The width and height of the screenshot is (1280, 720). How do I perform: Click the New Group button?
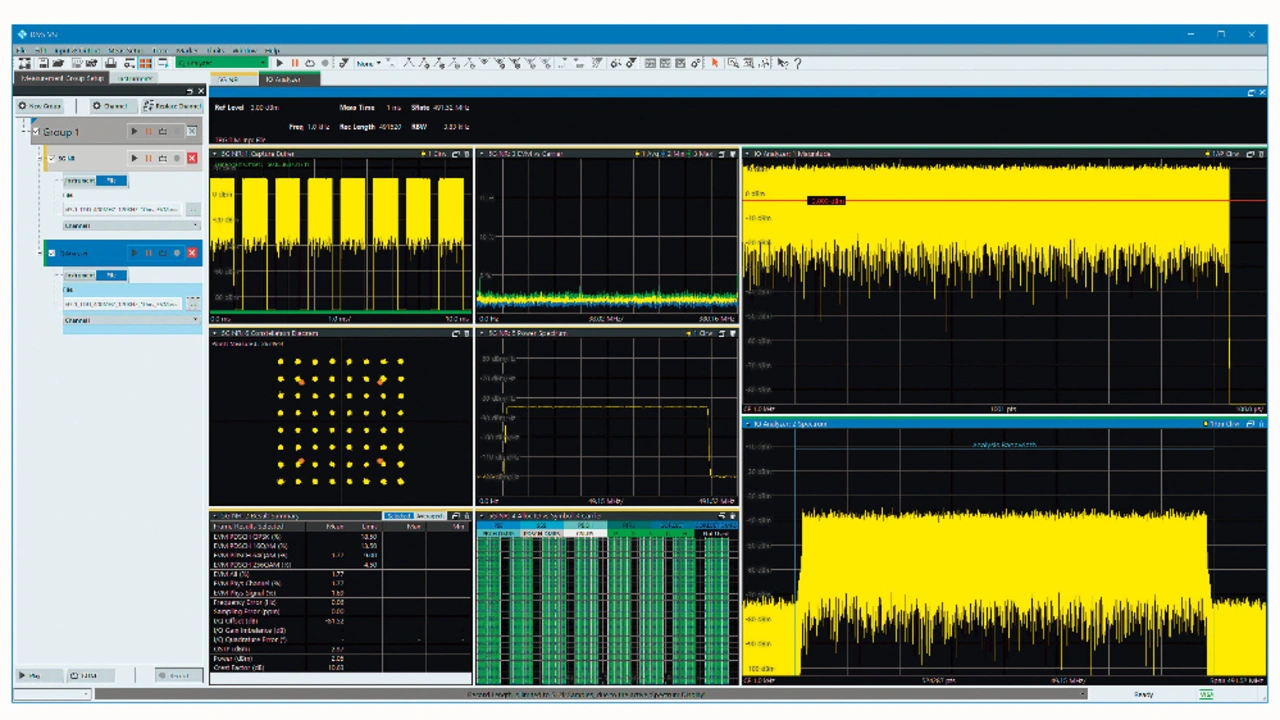click(40, 106)
